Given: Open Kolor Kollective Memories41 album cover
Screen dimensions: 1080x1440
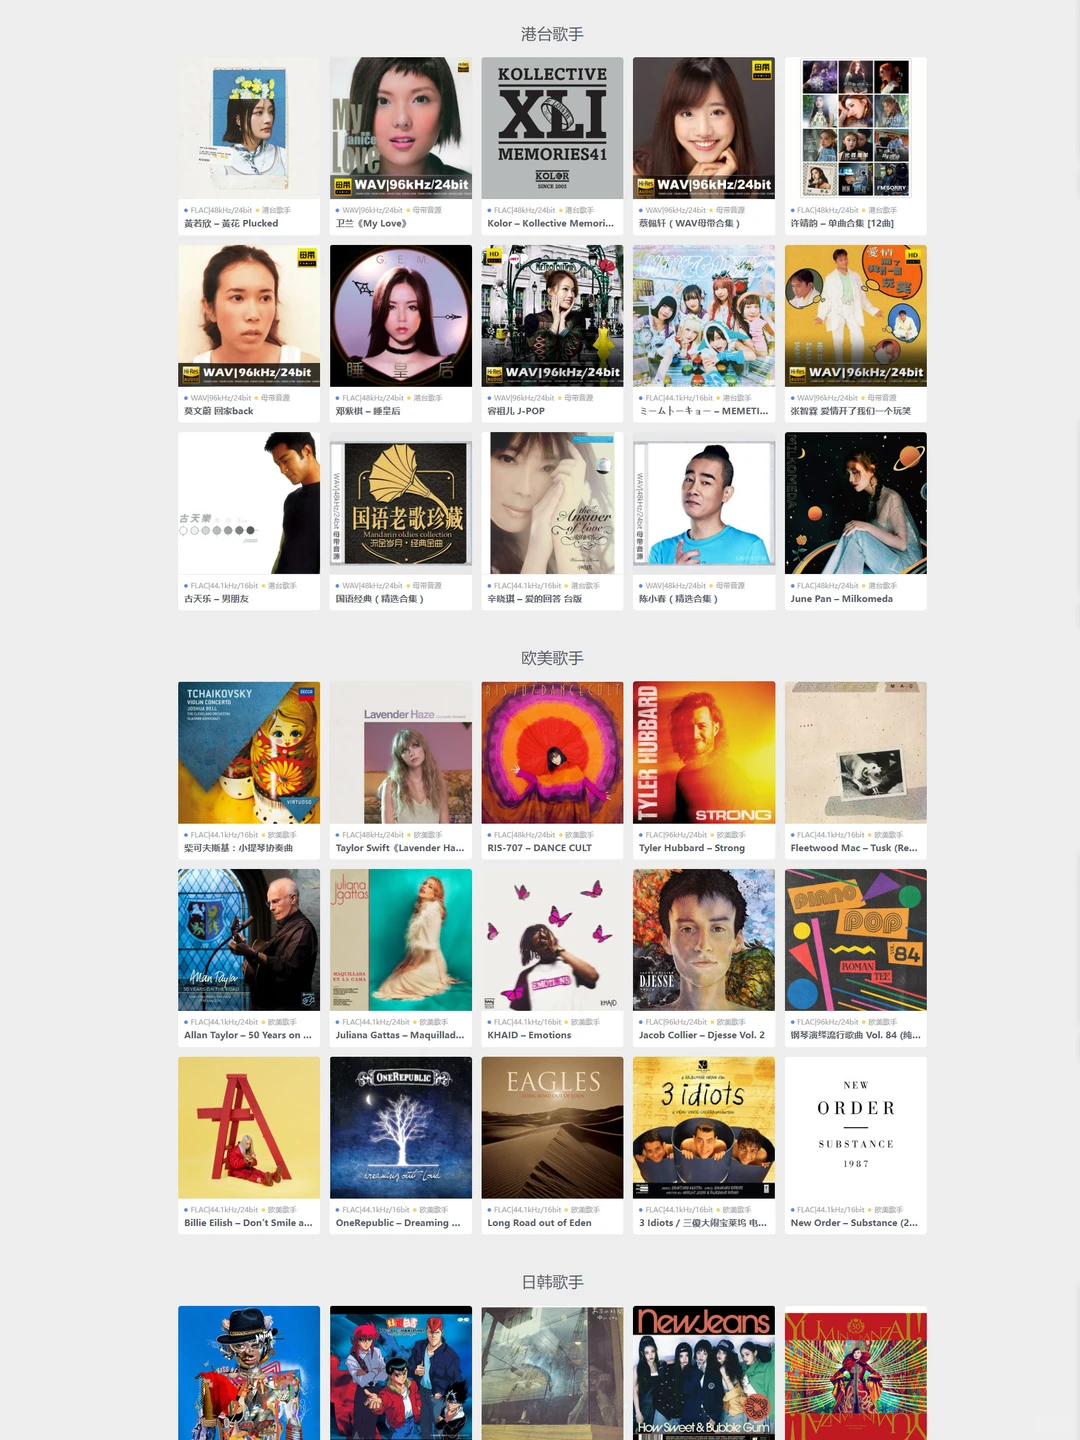Looking at the screenshot, I should click(552, 128).
